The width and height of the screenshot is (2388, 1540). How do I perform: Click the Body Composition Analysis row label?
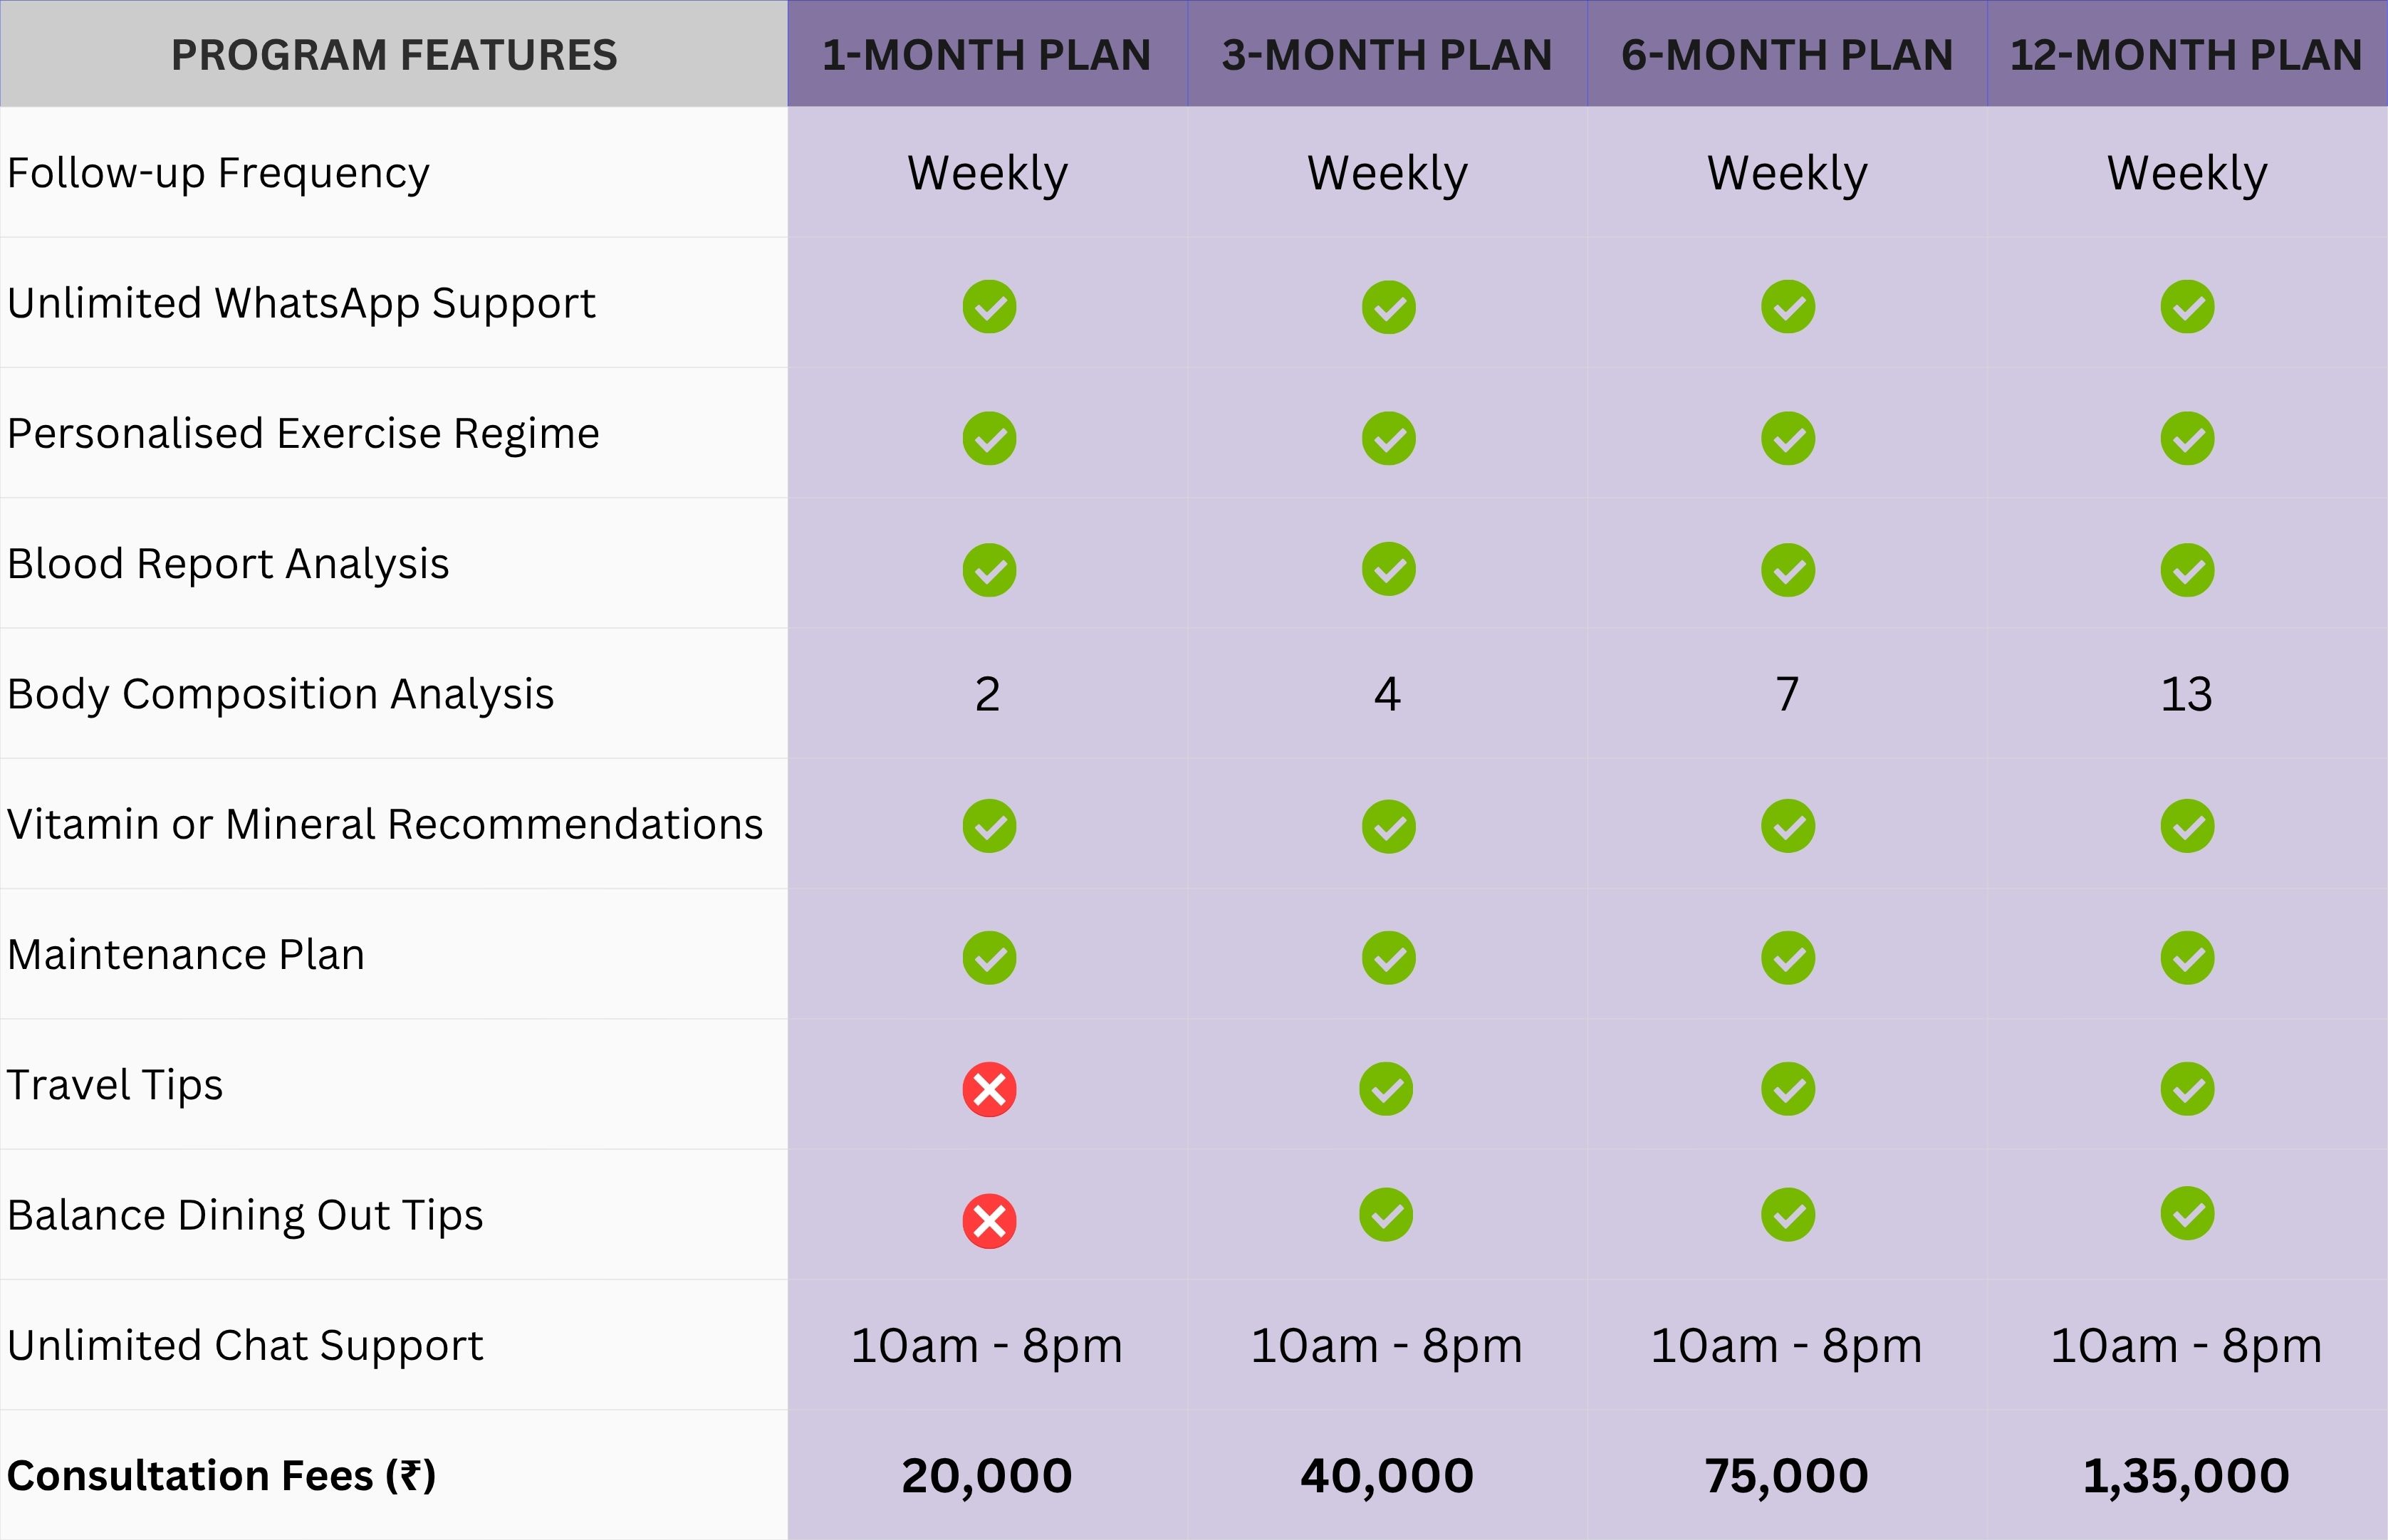[281, 694]
